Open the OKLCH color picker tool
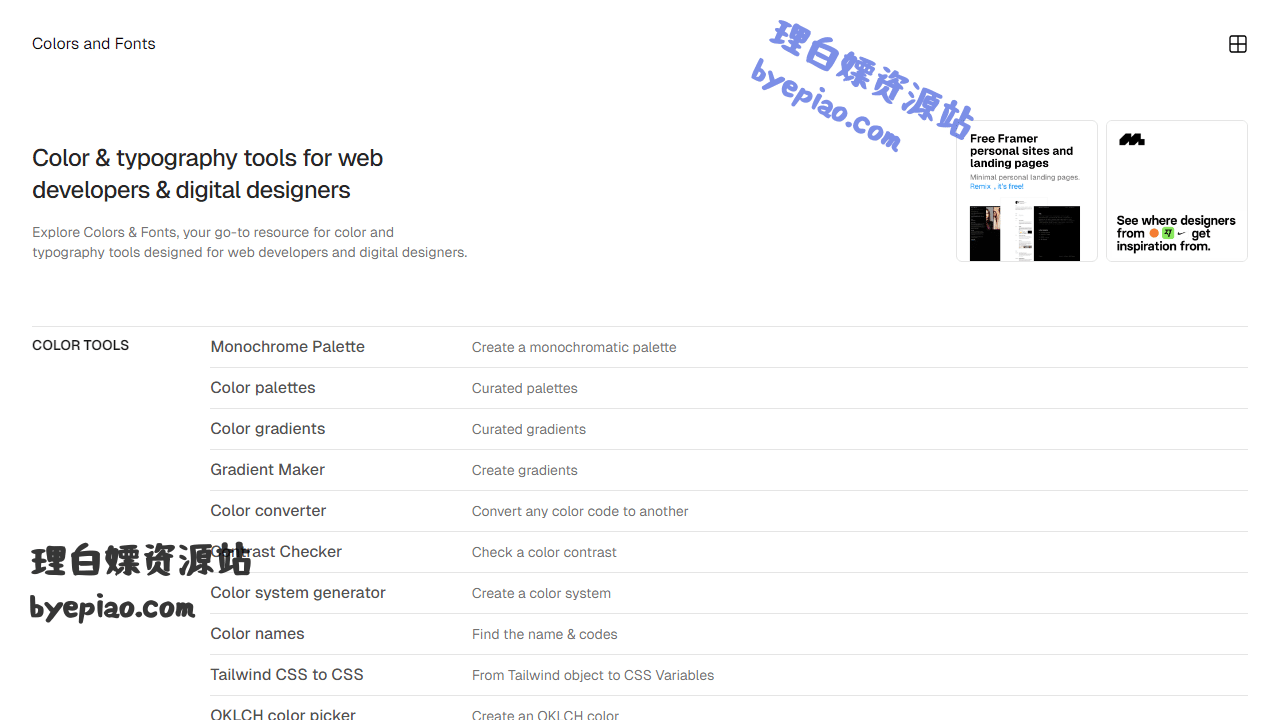 point(283,714)
